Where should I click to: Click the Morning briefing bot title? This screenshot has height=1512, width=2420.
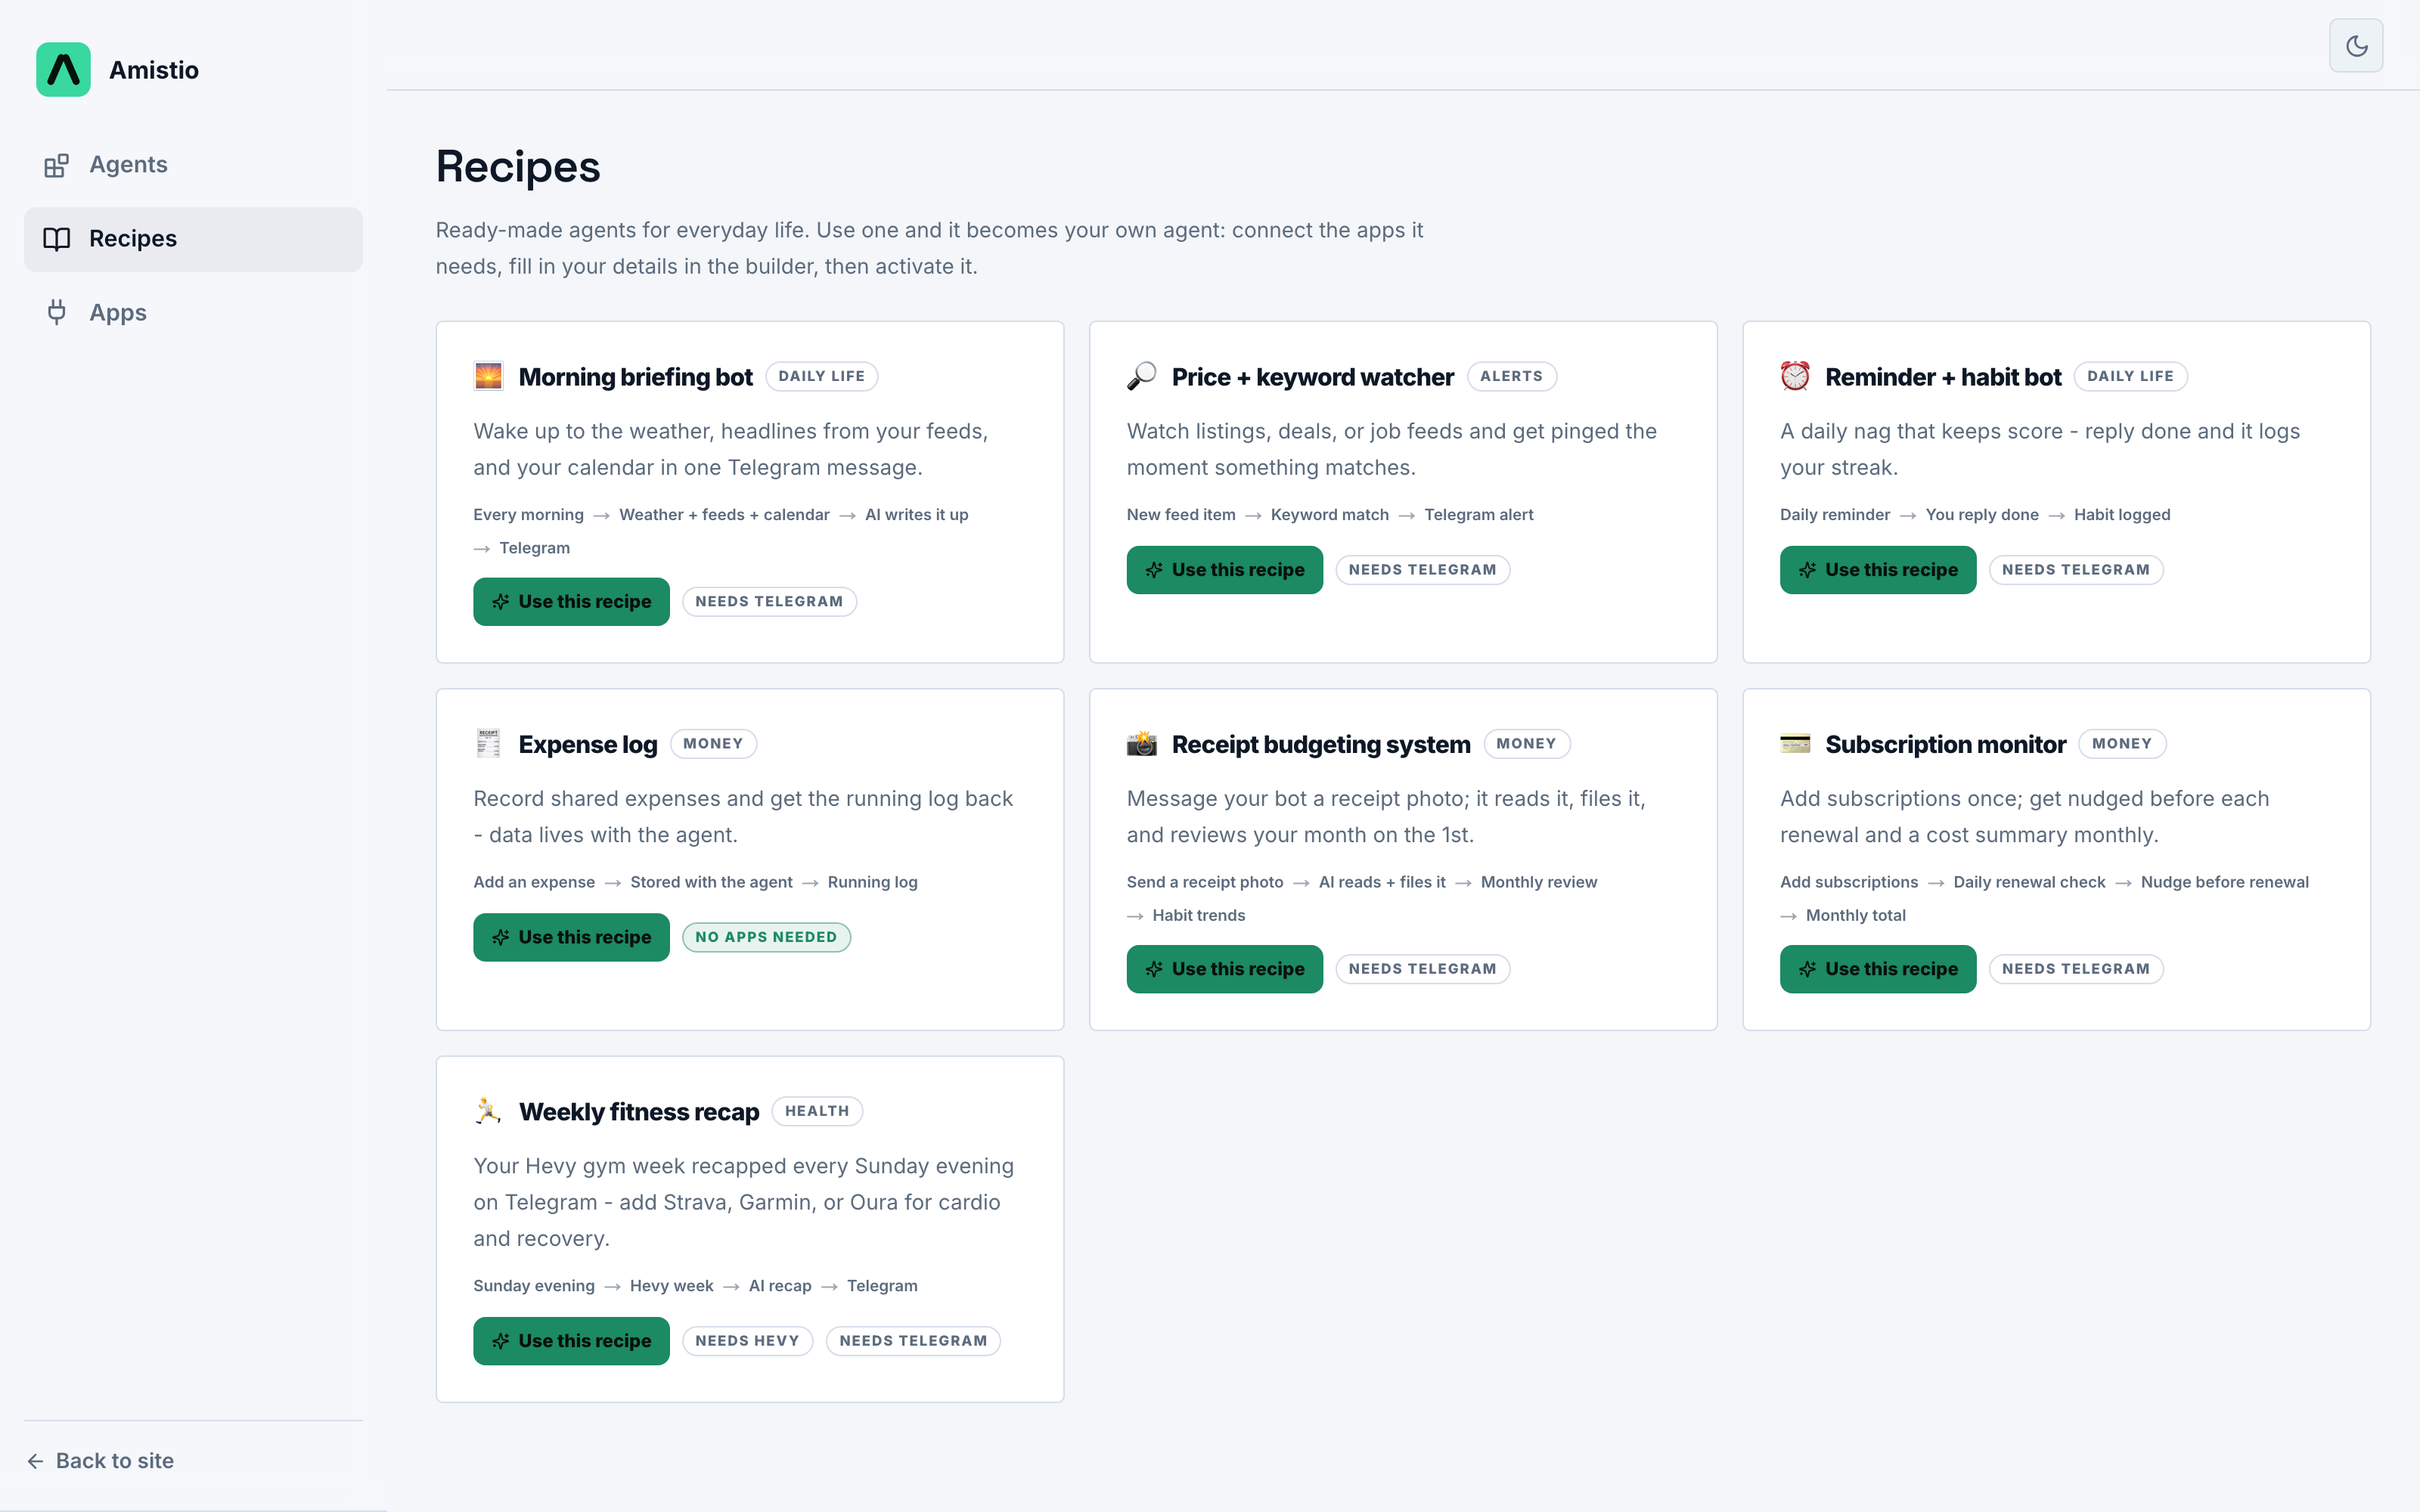[635, 377]
